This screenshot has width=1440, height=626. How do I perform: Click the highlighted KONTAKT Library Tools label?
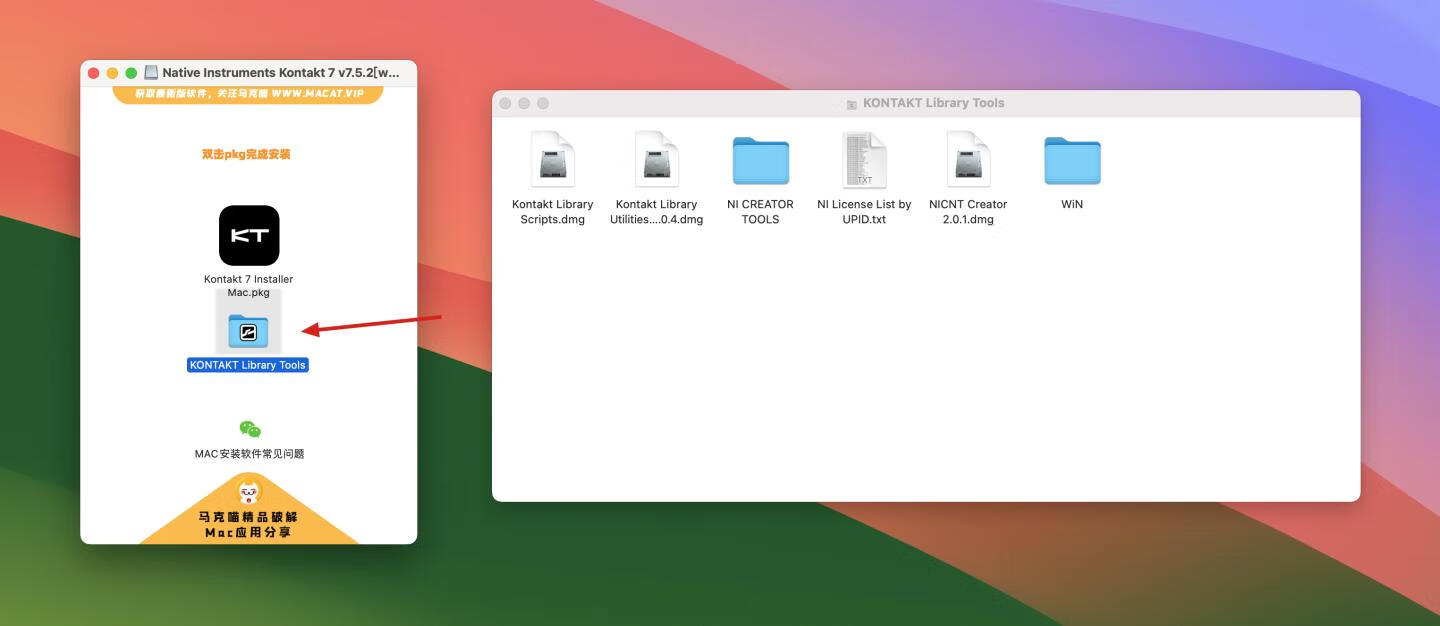tap(248, 365)
